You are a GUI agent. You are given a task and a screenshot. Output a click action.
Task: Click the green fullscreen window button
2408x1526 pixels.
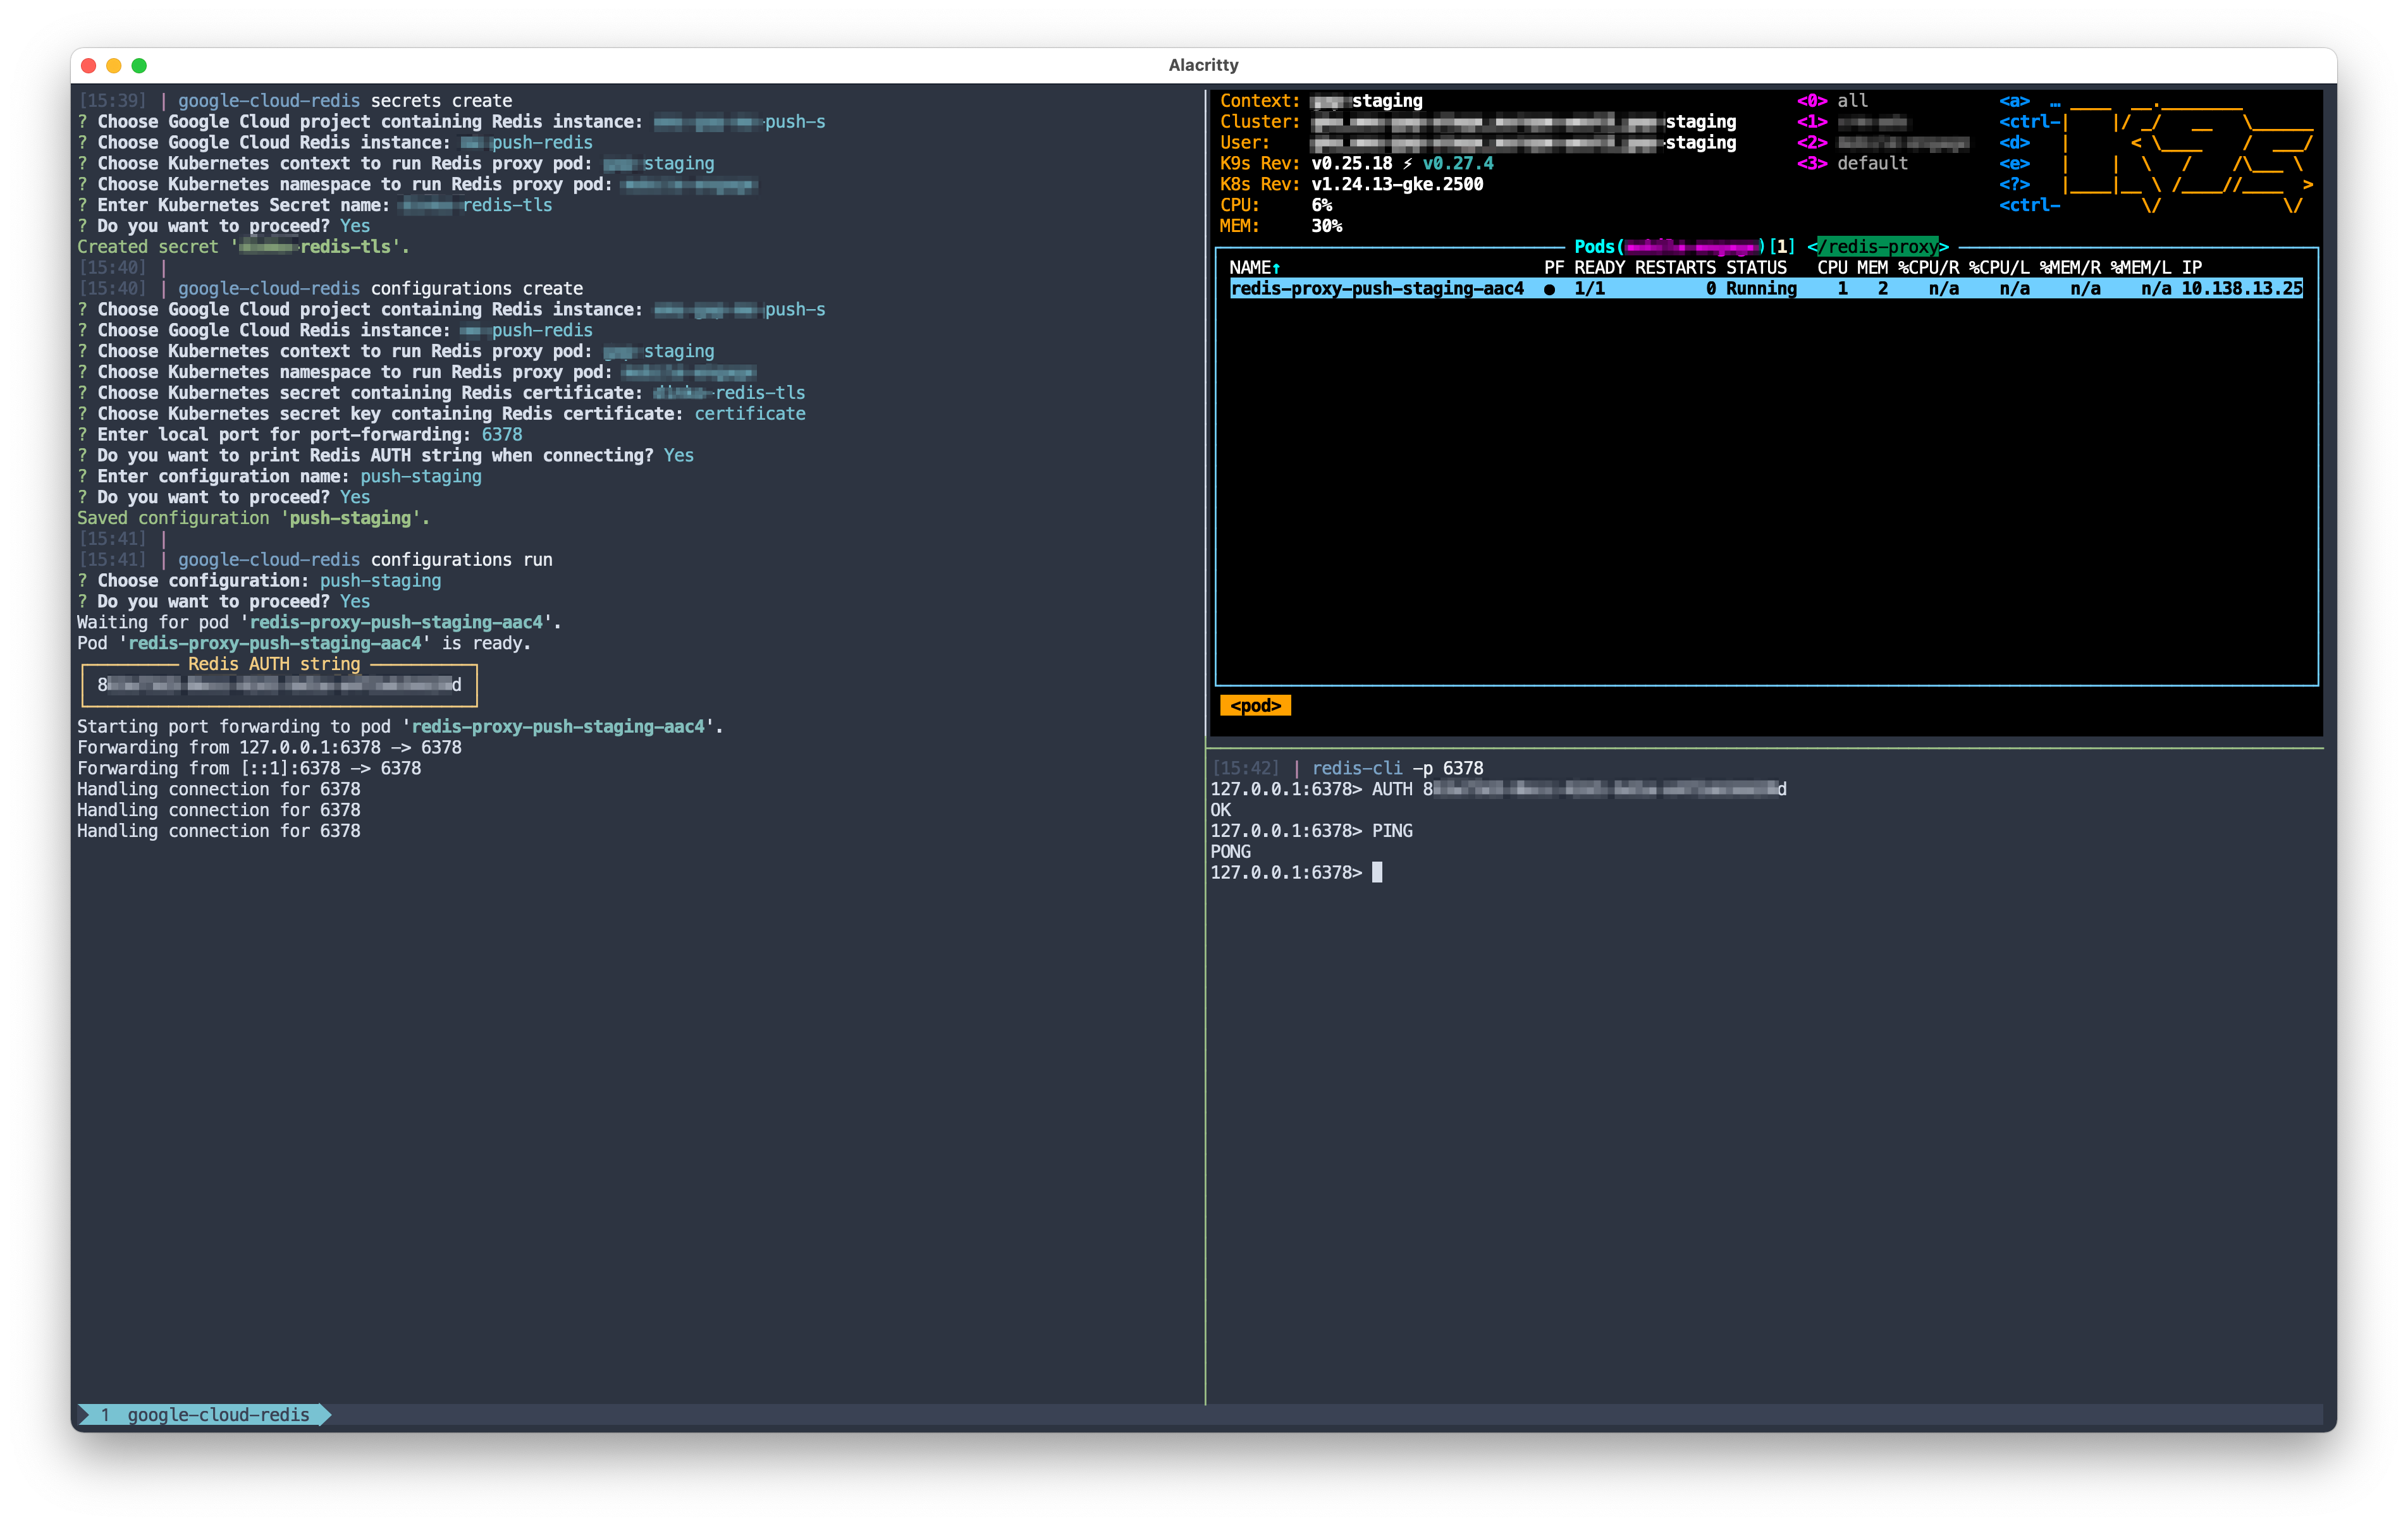(x=139, y=65)
